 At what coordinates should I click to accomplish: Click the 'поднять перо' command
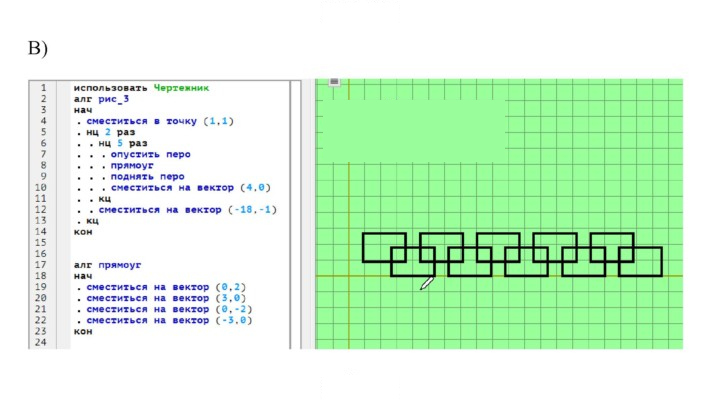147,176
